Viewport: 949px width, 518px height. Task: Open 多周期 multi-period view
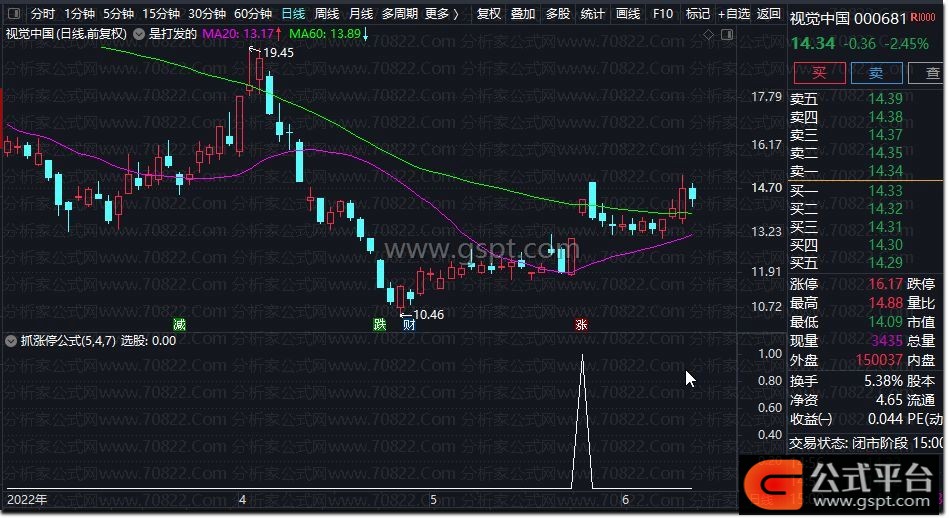[399, 13]
